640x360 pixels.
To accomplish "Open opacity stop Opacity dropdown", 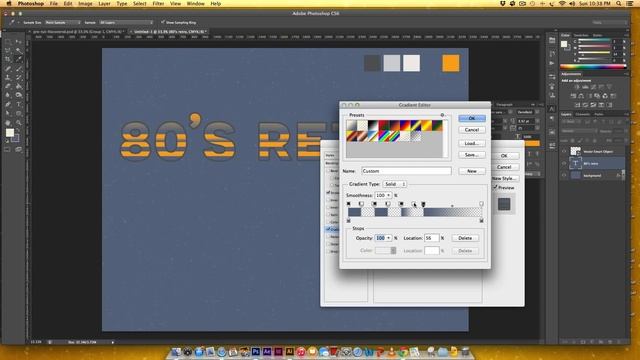I will click(389, 238).
